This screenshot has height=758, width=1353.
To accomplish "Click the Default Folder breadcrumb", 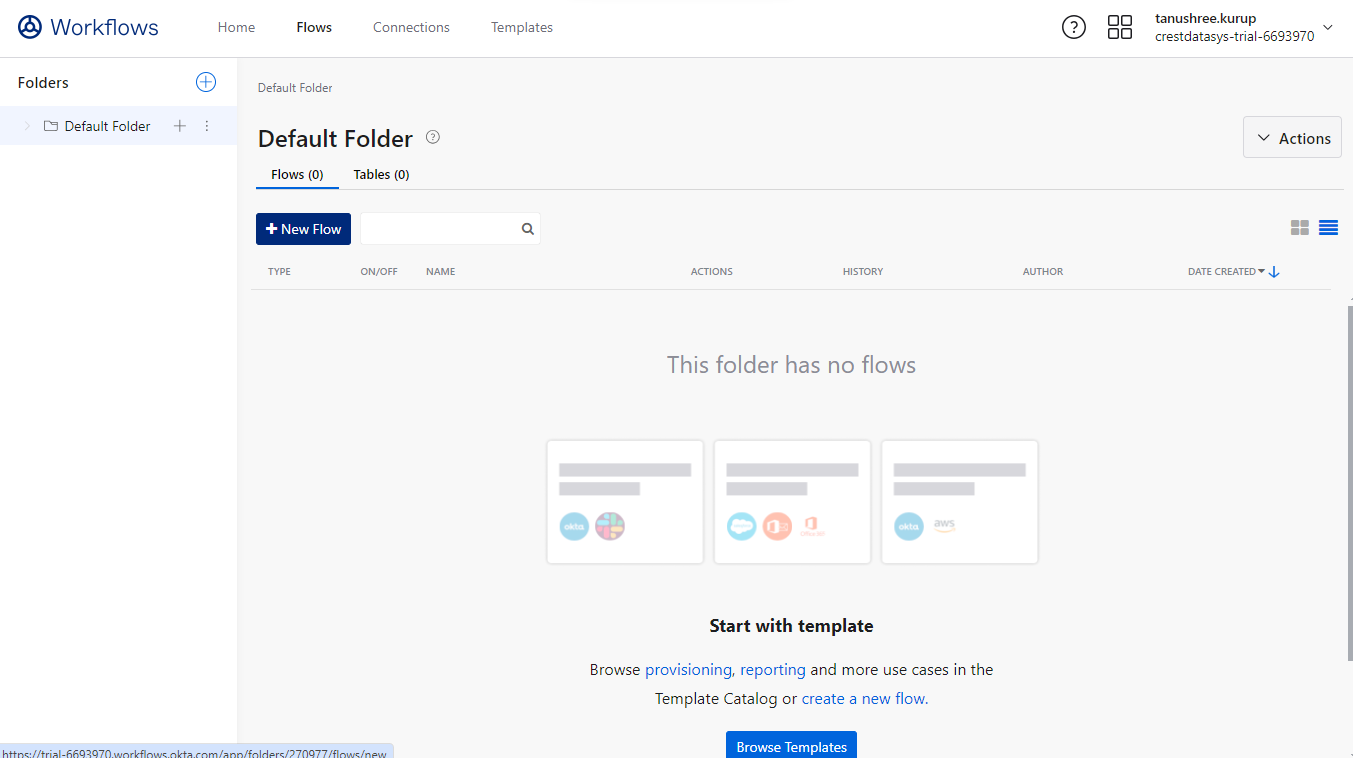I will (295, 88).
